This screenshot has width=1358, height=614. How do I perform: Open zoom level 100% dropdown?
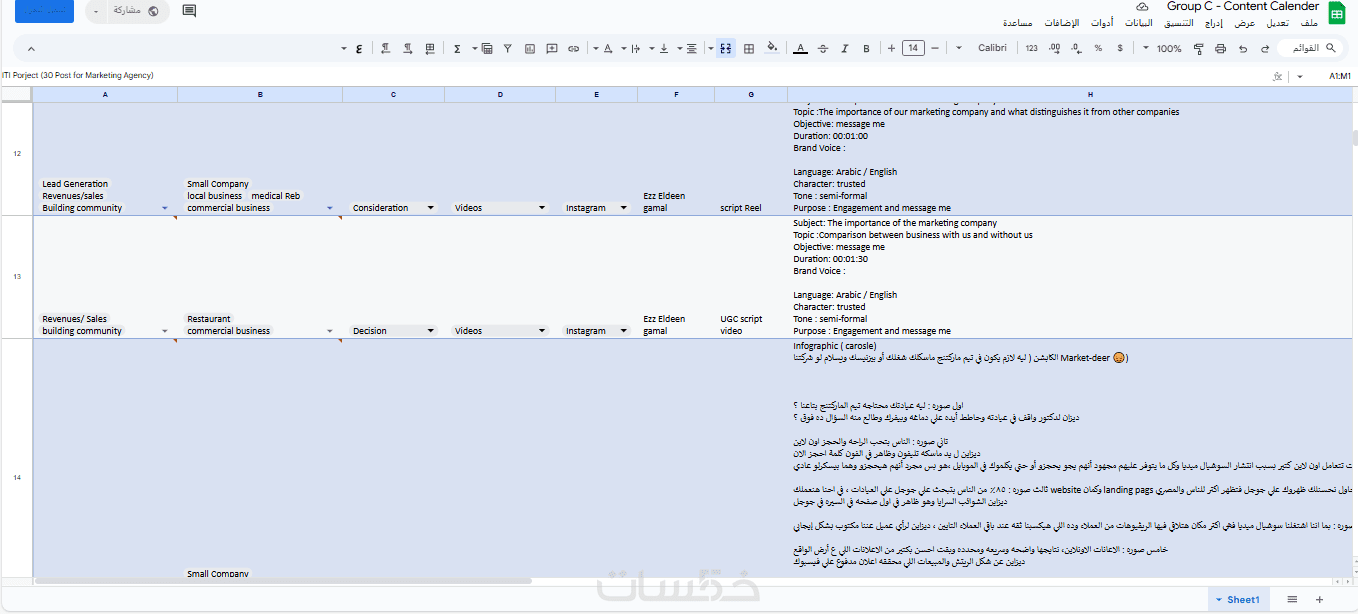(1163, 48)
